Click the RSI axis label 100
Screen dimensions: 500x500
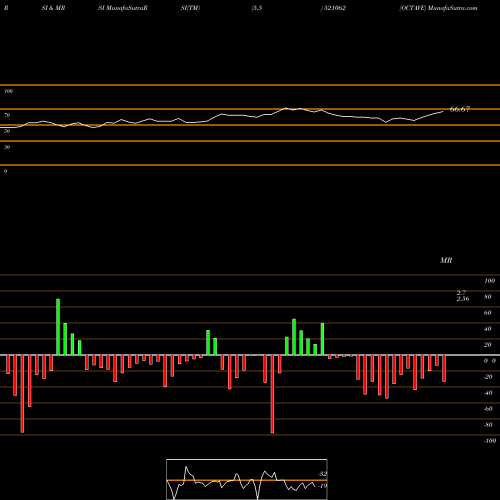click(x=8, y=91)
